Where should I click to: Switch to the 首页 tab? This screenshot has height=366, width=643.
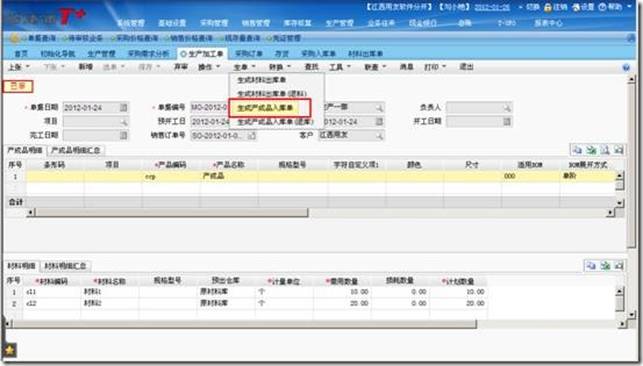tap(21, 54)
